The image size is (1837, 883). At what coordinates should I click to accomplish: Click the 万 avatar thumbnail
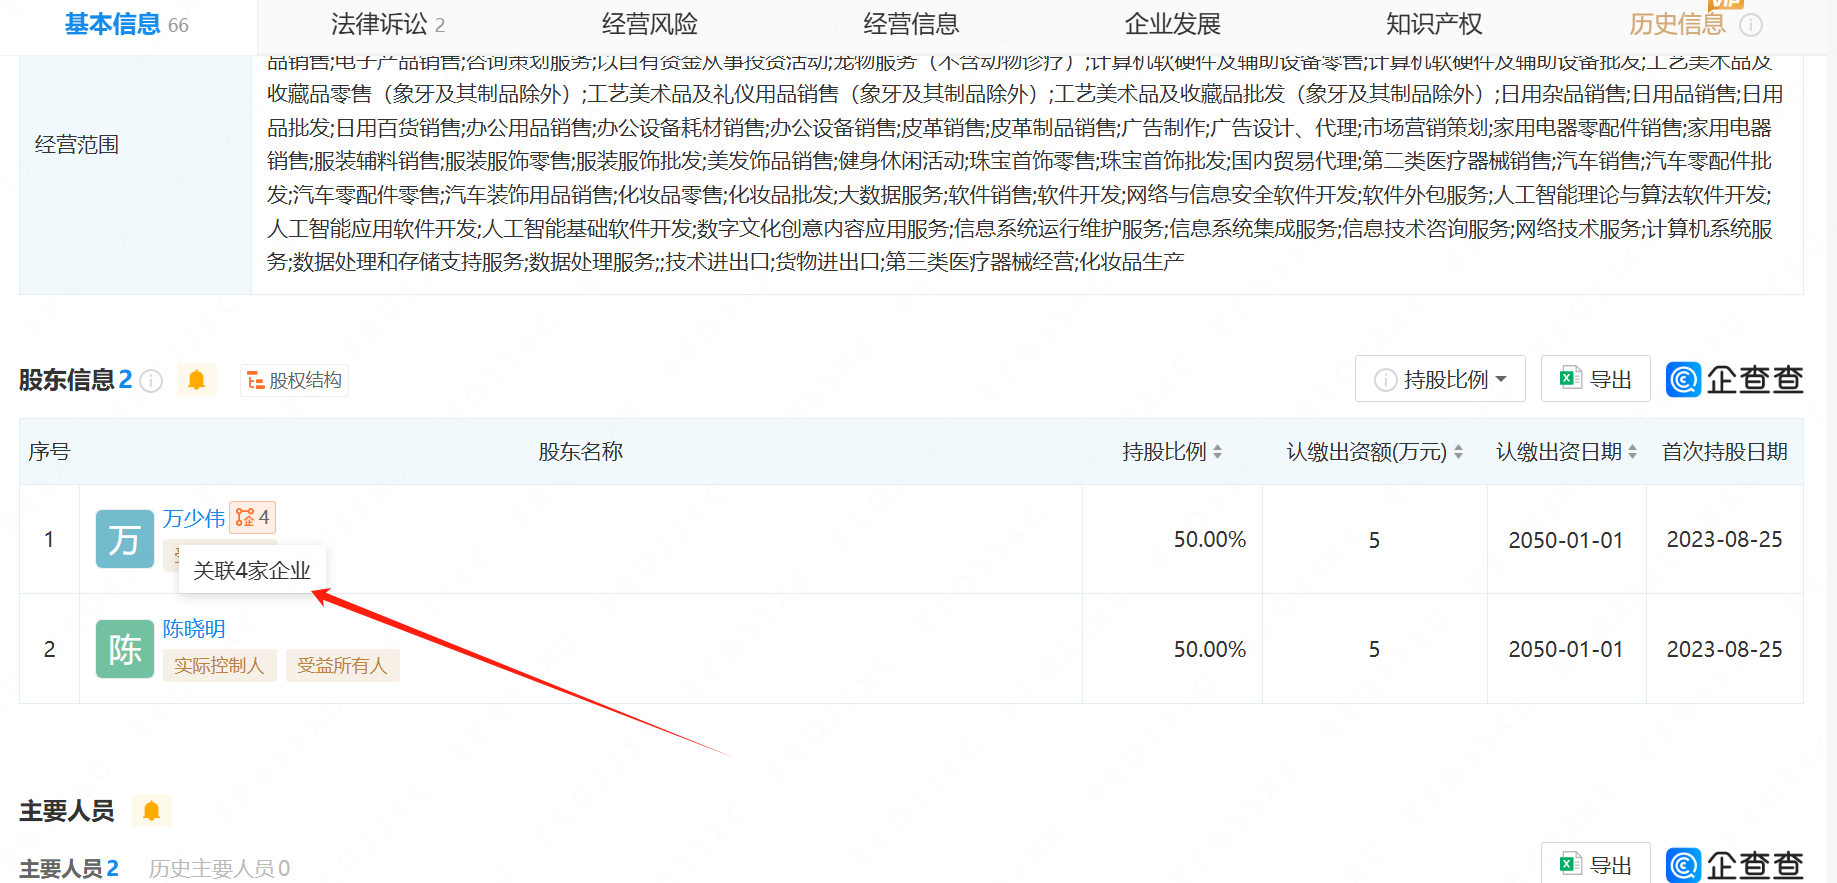pyautogui.click(x=125, y=539)
